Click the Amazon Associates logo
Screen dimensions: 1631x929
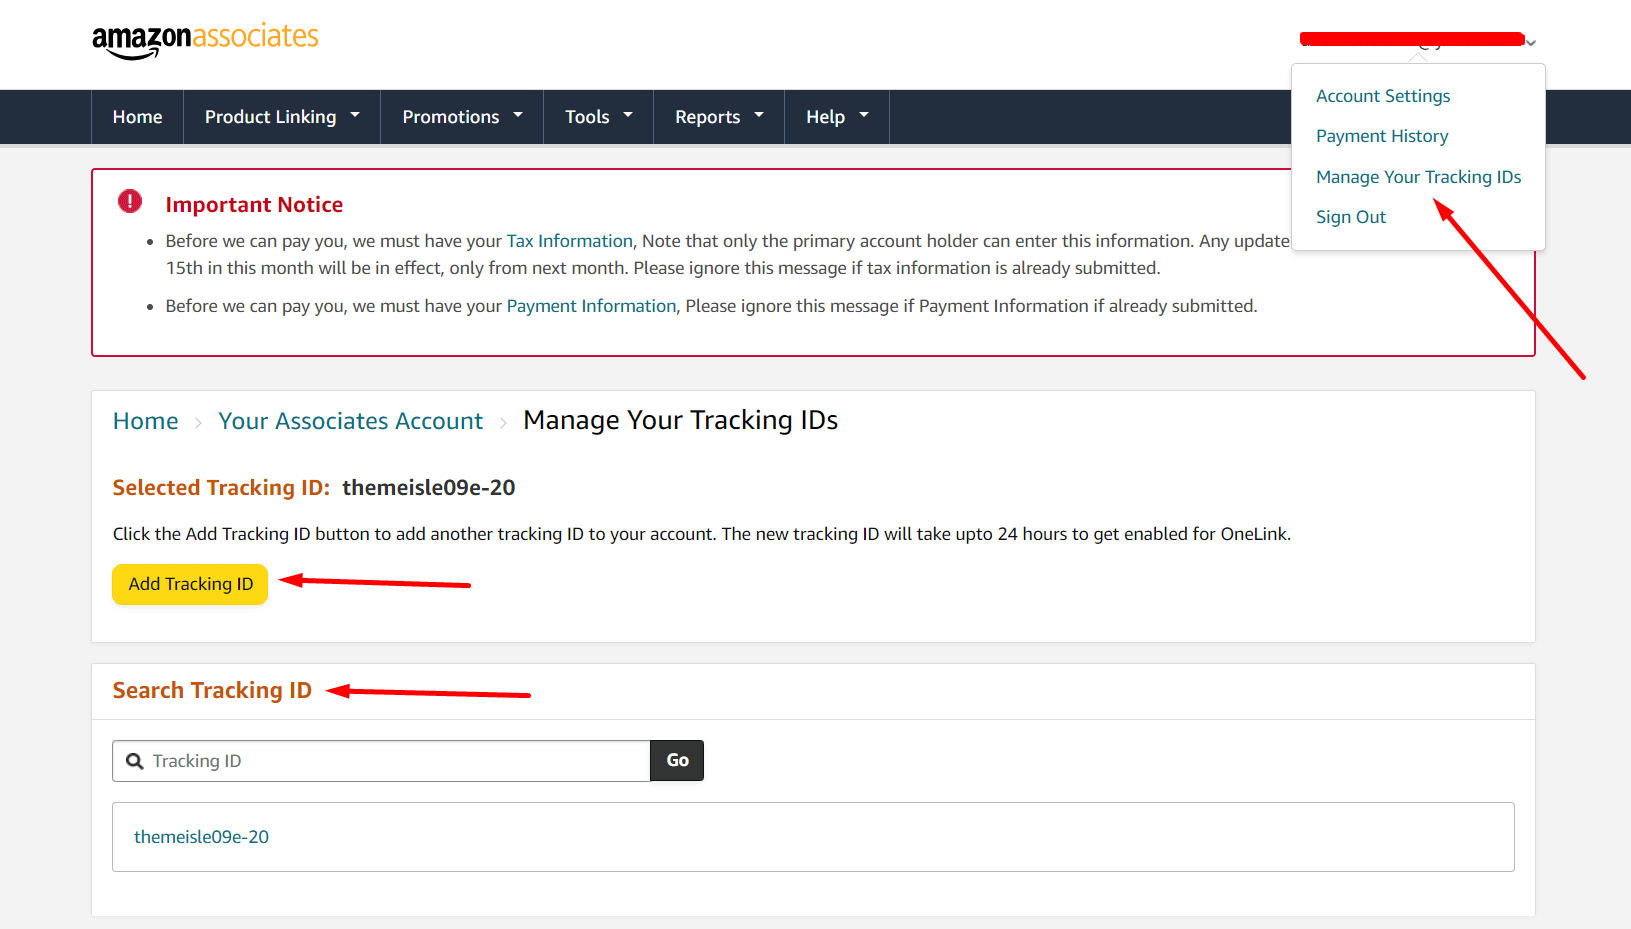pyautogui.click(x=205, y=40)
